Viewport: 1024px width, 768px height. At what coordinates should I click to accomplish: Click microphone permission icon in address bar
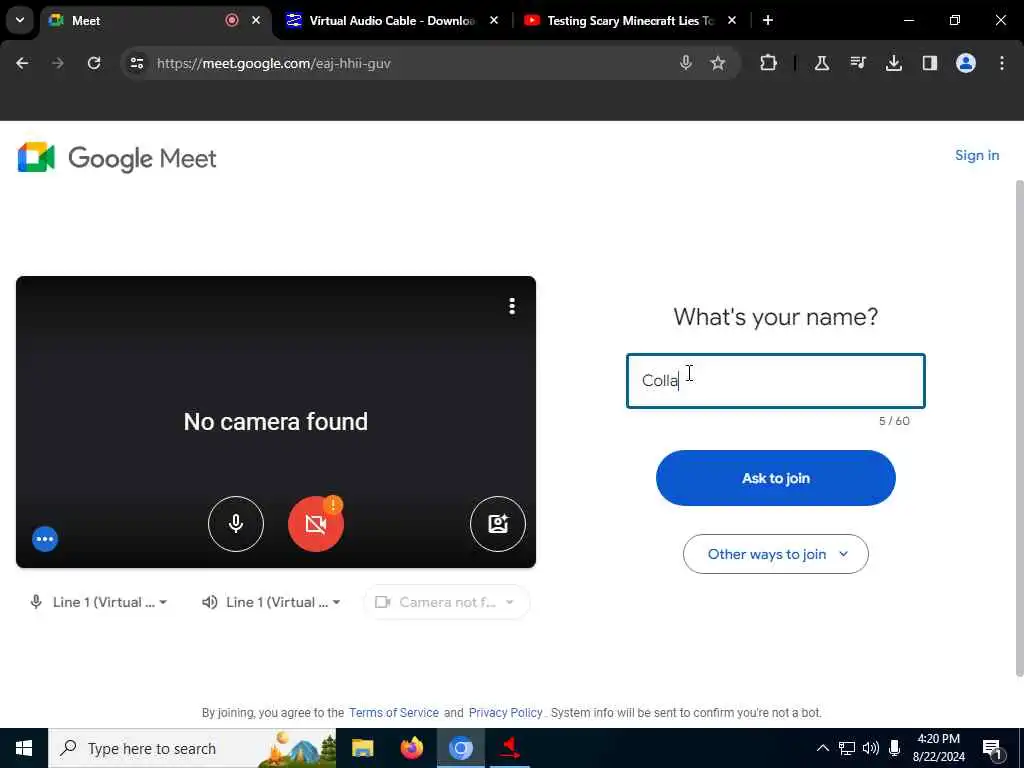pos(686,63)
